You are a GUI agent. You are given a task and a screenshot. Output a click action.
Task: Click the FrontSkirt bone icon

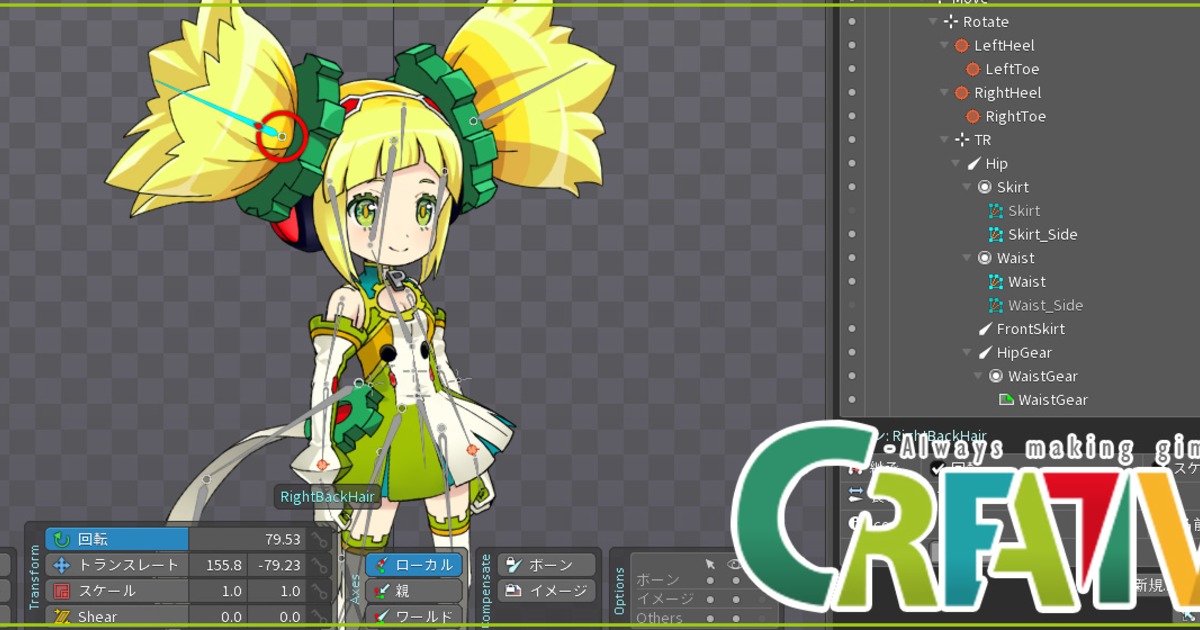(985, 329)
